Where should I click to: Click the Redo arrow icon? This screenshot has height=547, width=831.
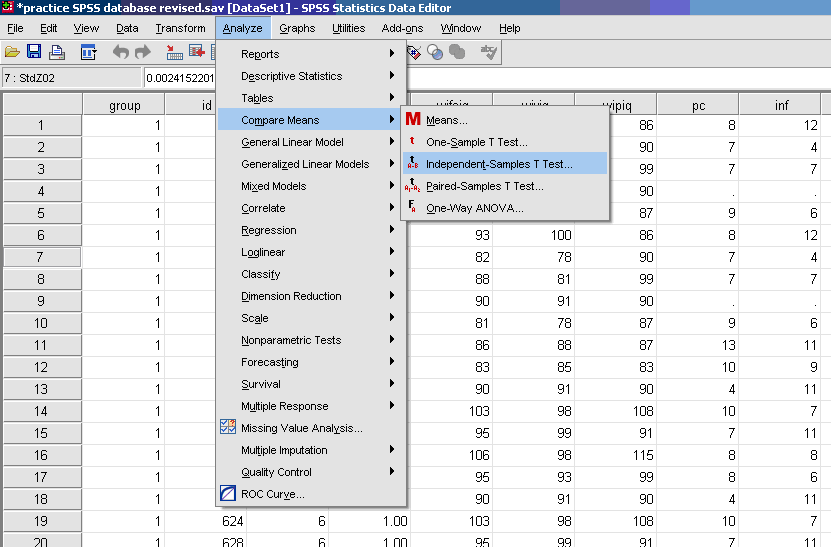point(142,52)
